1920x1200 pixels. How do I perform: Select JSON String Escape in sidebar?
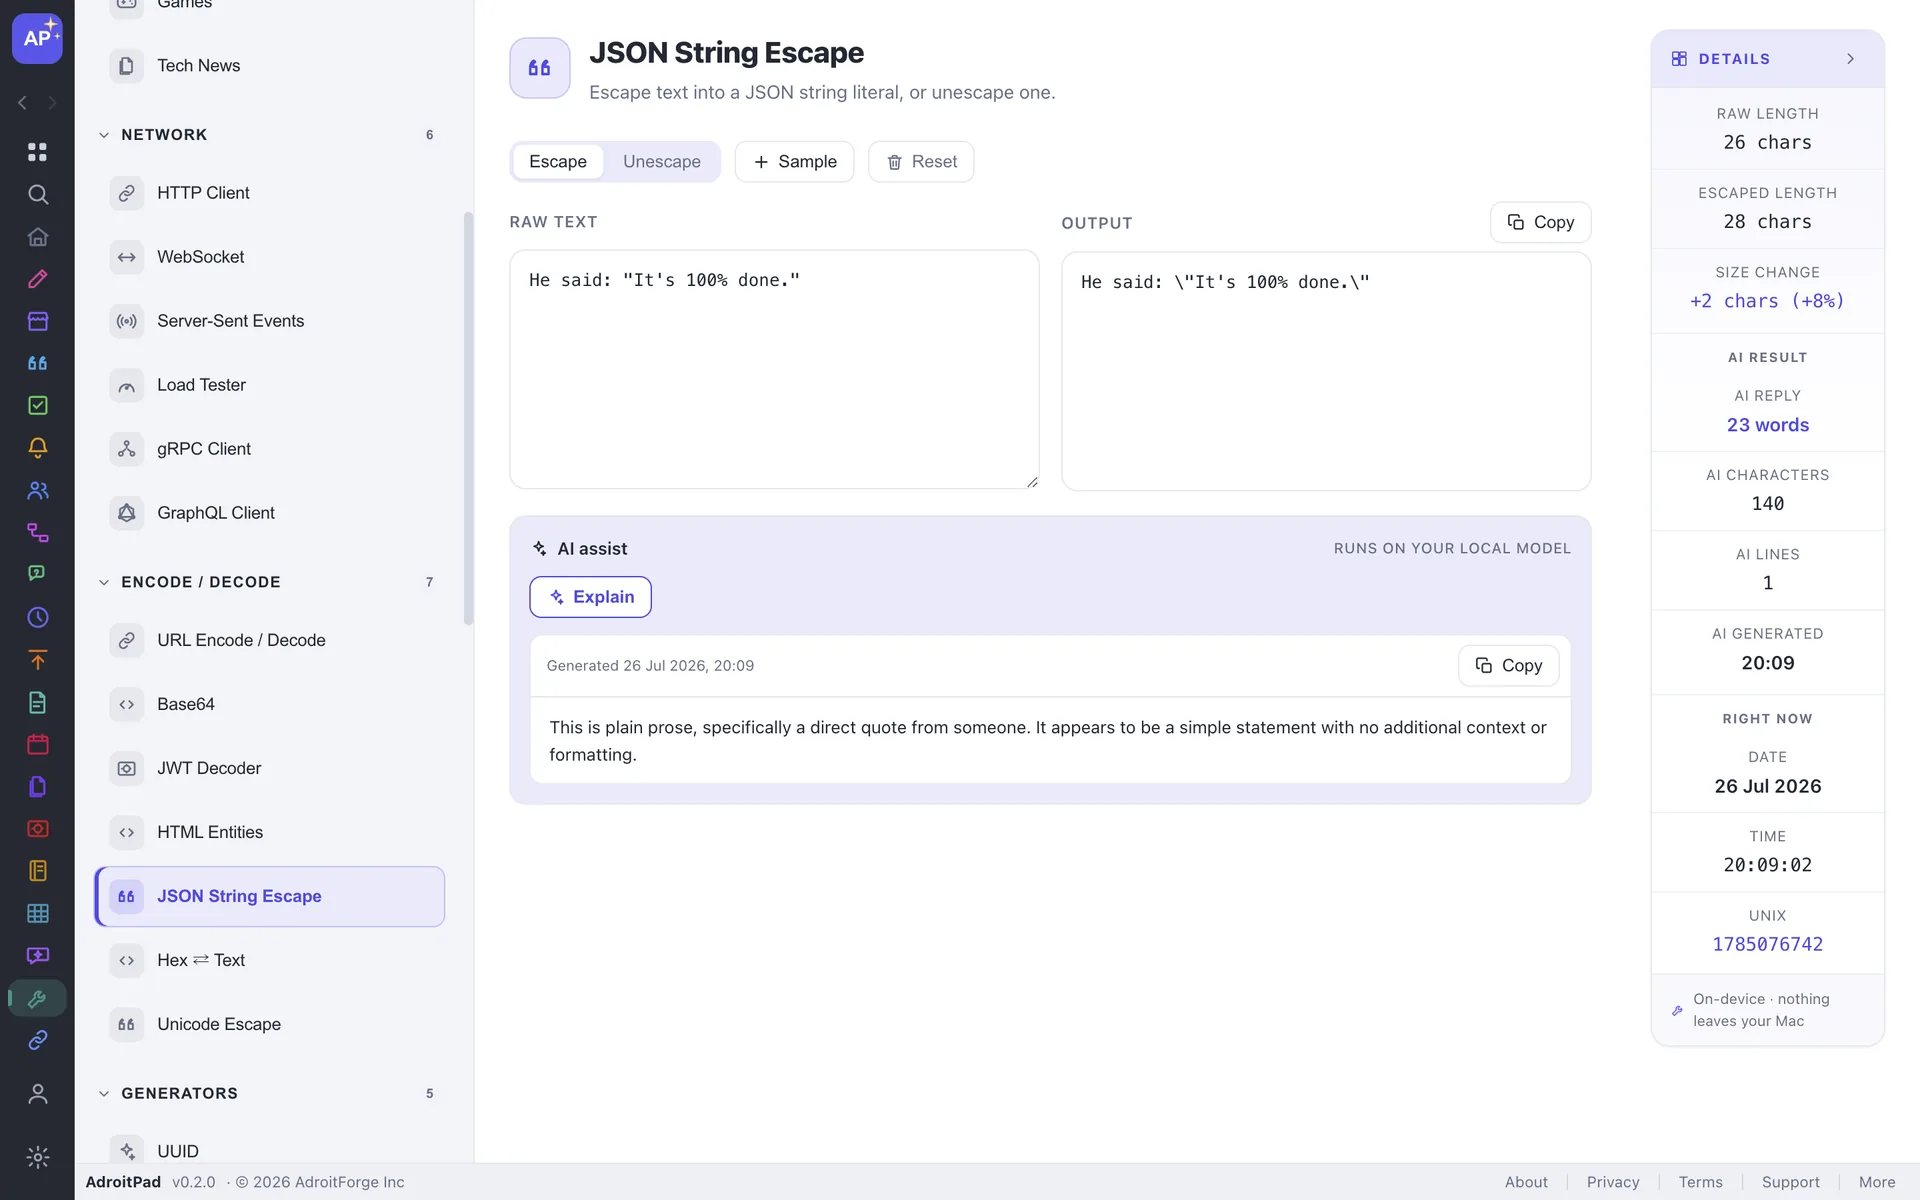point(270,896)
